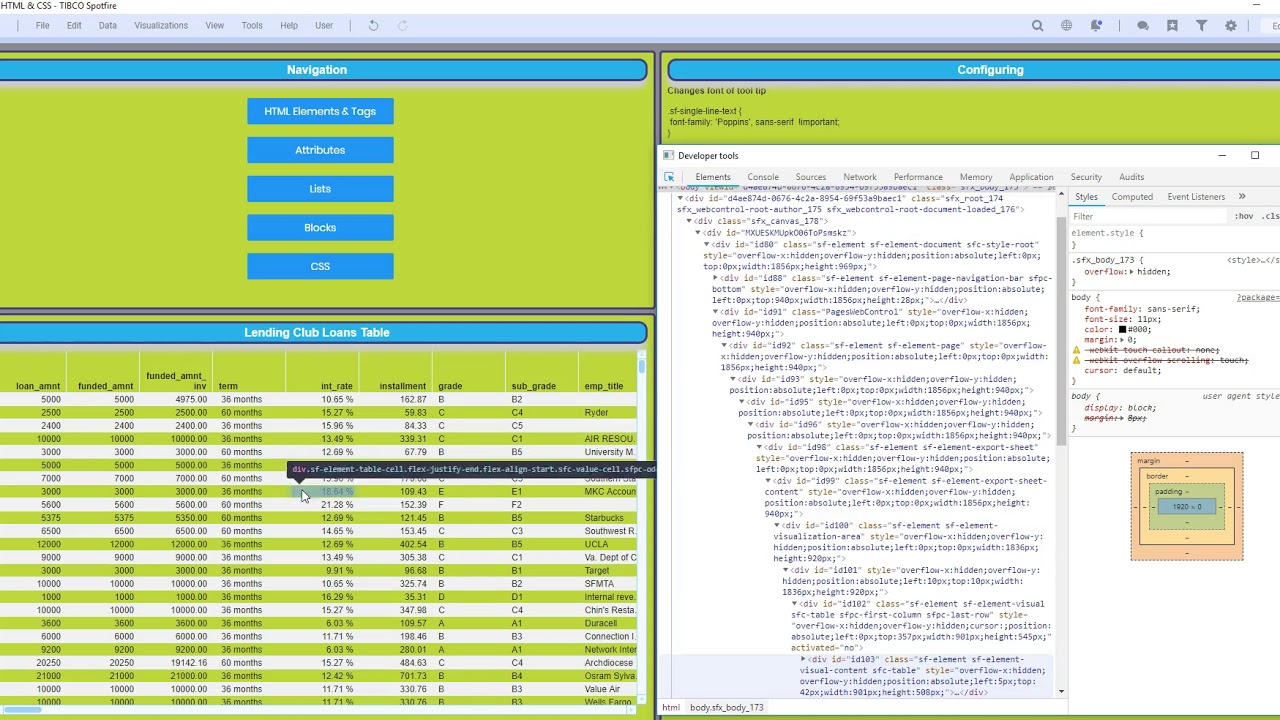Switch to the Elements tab in DevTools
Image resolution: width=1280 pixels, height=720 pixels.
pyautogui.click(x=713, y=177)
